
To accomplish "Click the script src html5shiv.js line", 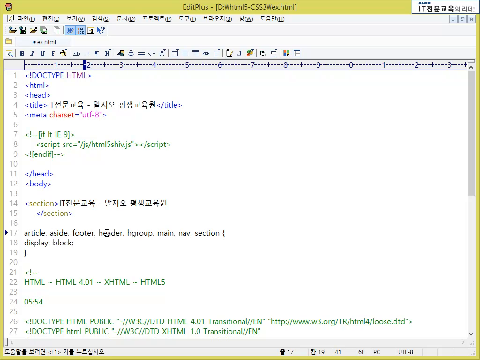I will tap(103, 144).
